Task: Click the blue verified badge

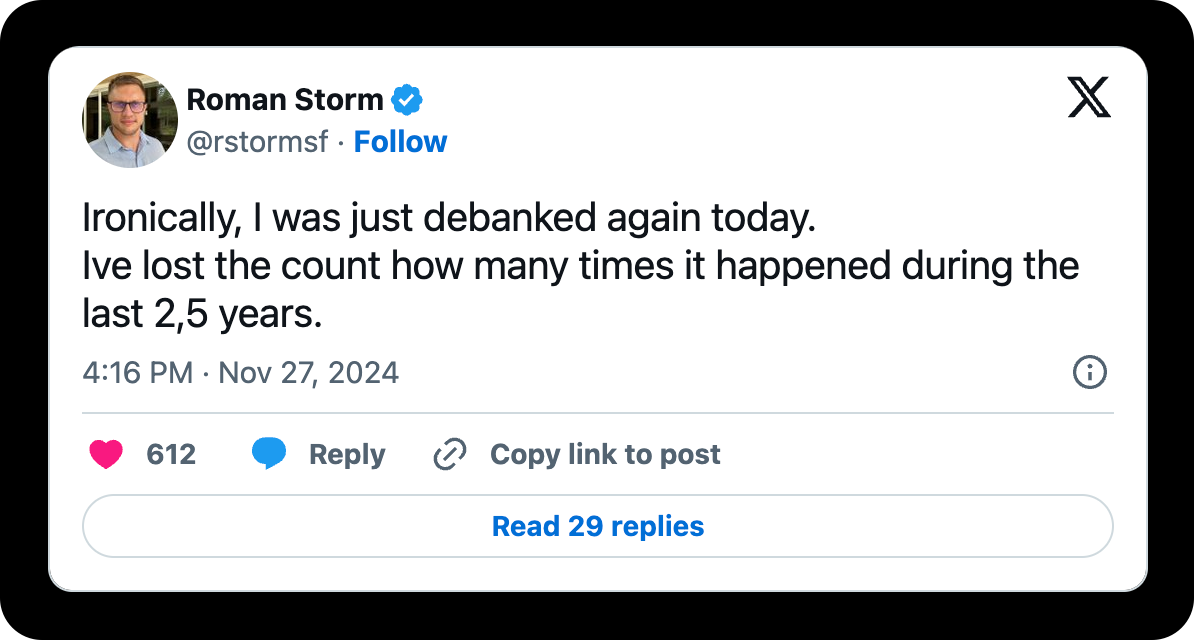Action: [407, 100]
